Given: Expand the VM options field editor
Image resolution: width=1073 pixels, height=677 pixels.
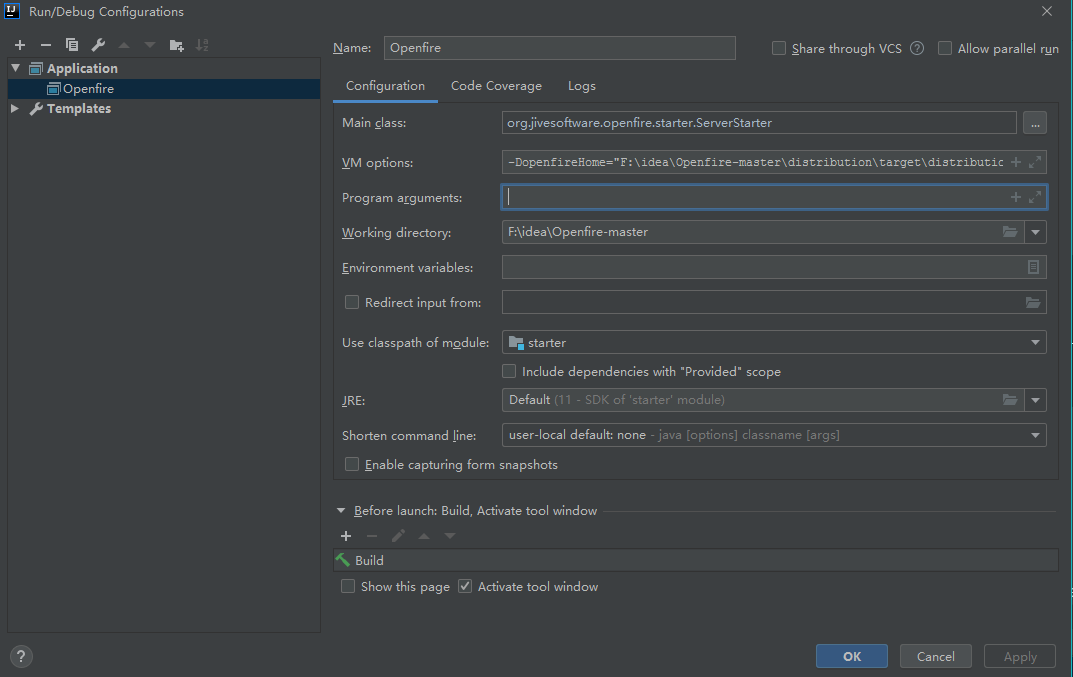Looking at the screenshot, I should point(1035,162).
